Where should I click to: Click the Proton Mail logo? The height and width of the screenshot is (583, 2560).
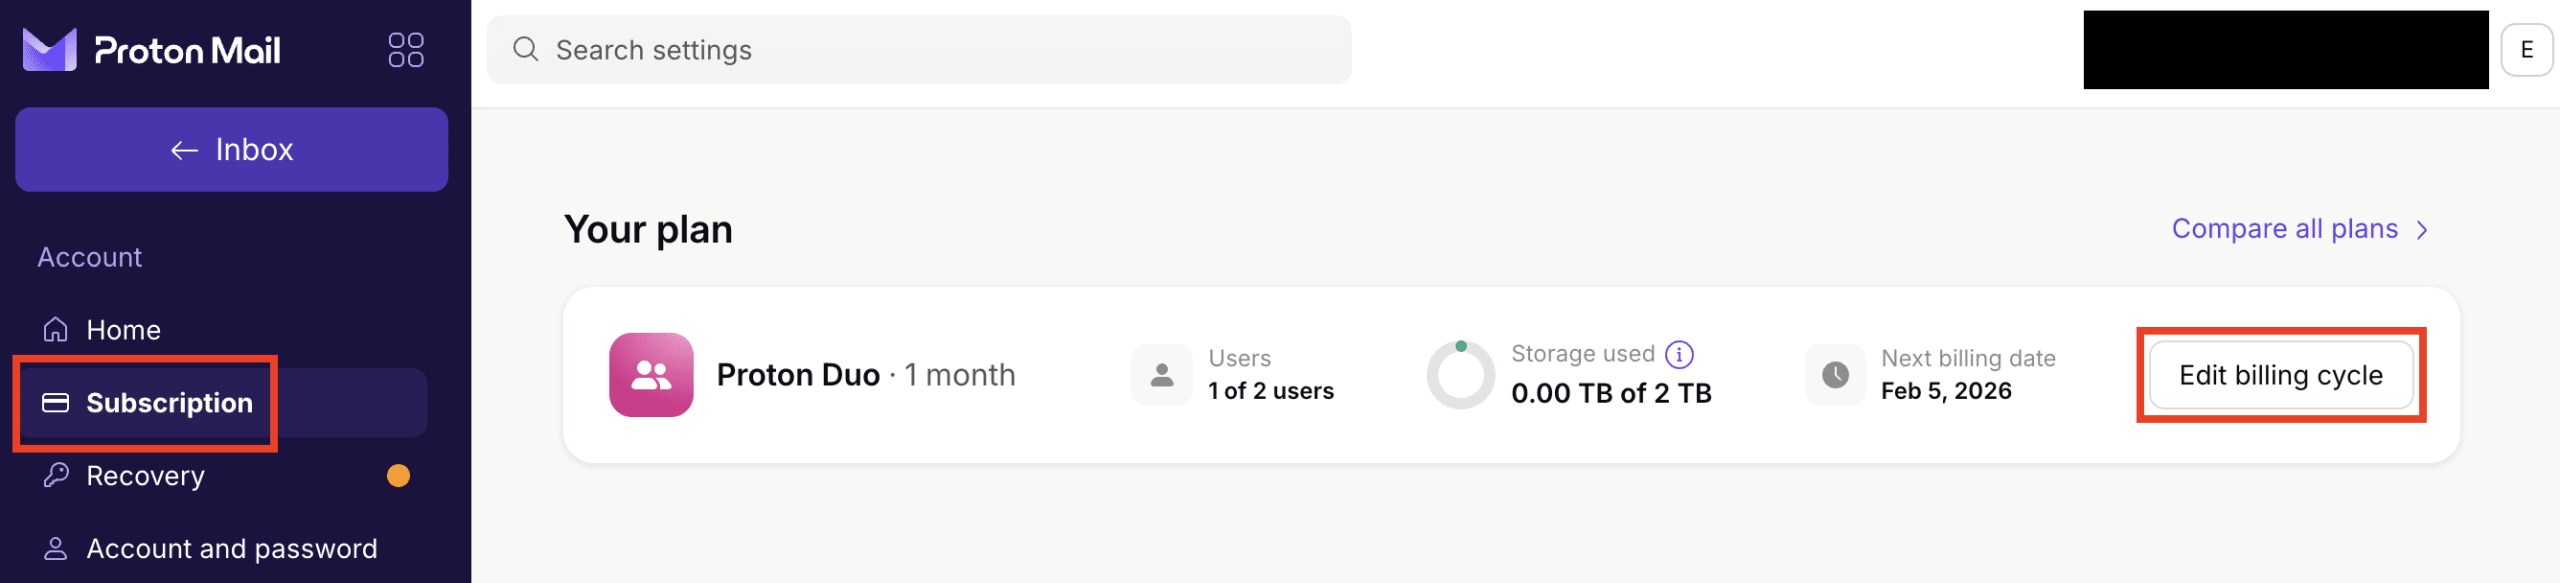[150, 49]
